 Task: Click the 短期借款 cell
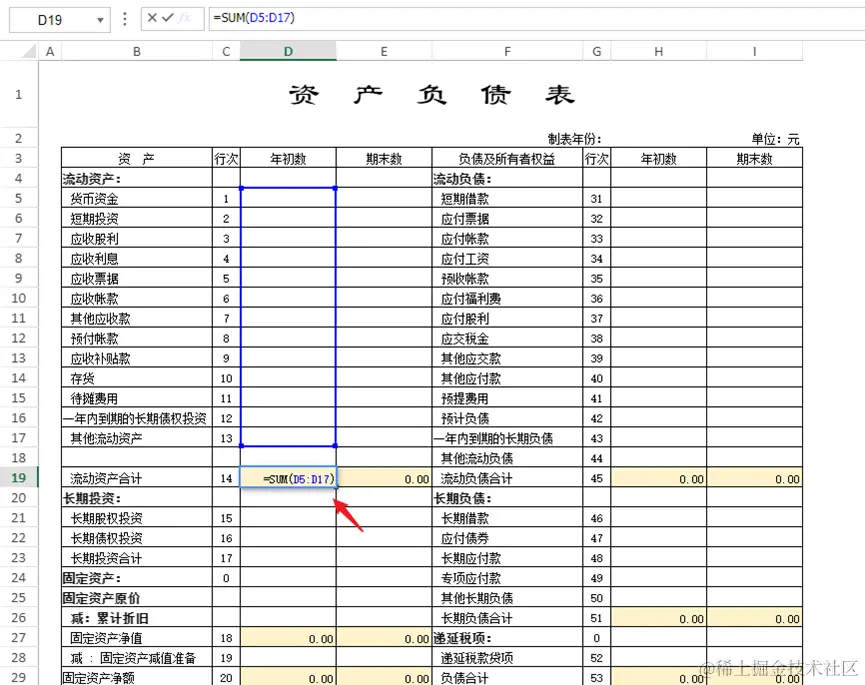coord(508,198)
